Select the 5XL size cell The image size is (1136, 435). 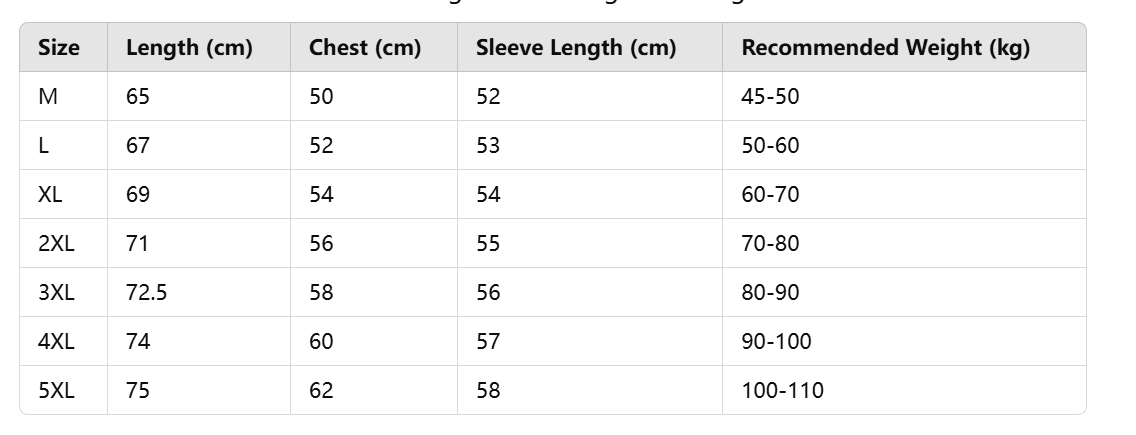pyautogui.click(x=55, y=391)
